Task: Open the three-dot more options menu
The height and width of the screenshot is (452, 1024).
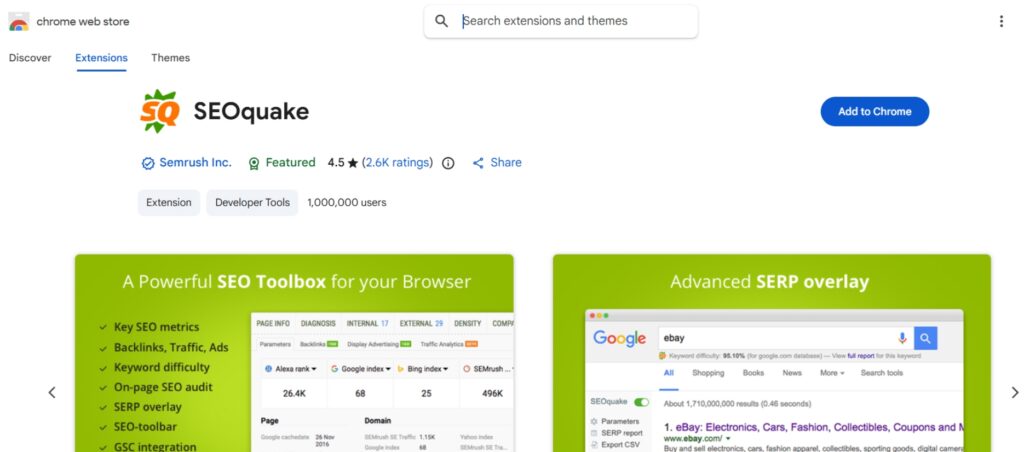Action: coord(1001,22)
